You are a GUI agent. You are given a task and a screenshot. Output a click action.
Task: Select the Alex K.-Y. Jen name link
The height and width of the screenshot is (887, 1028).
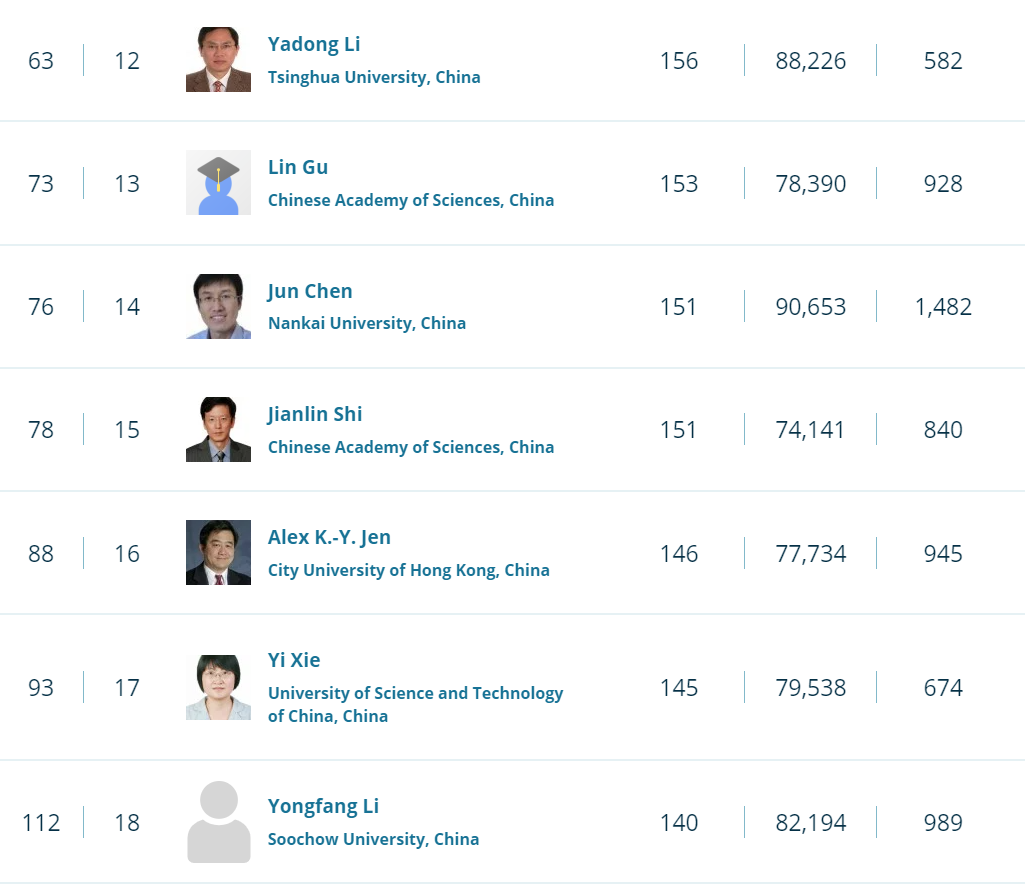pos(329,537)
